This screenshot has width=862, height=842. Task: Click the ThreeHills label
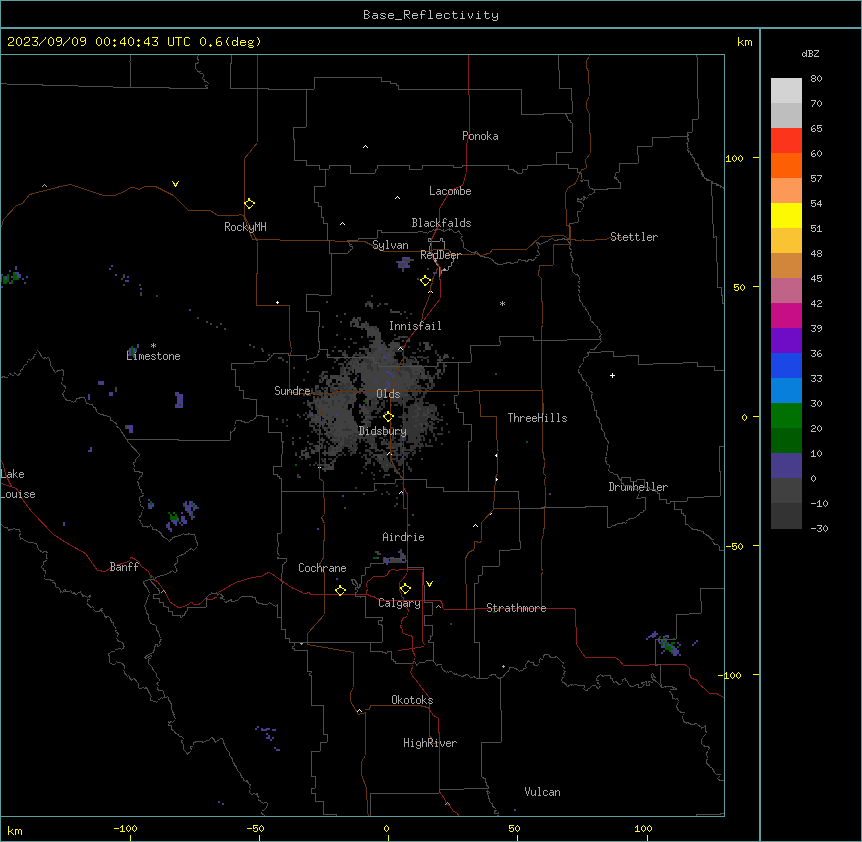[x=537, y=418]
